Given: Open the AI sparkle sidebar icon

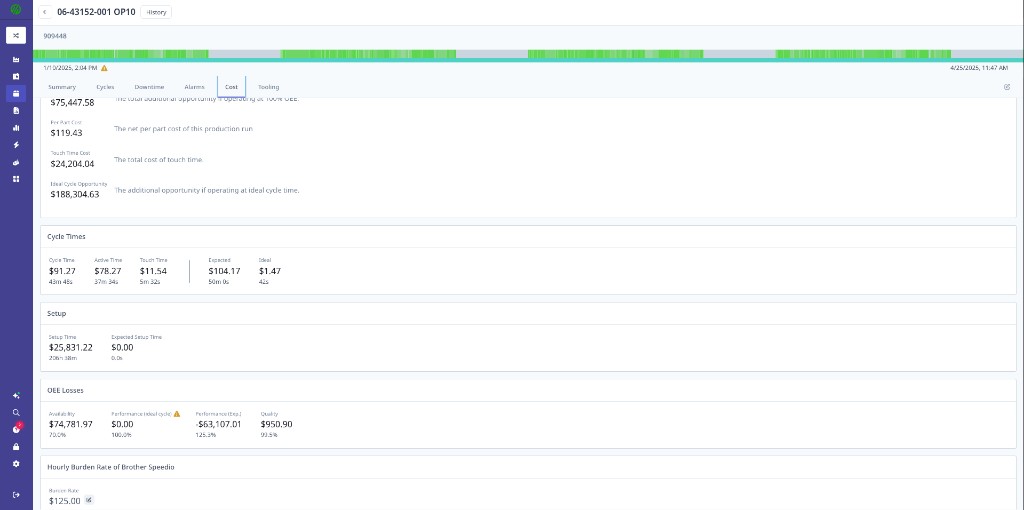Looking at the screenshot, I should tap(16, 396).
